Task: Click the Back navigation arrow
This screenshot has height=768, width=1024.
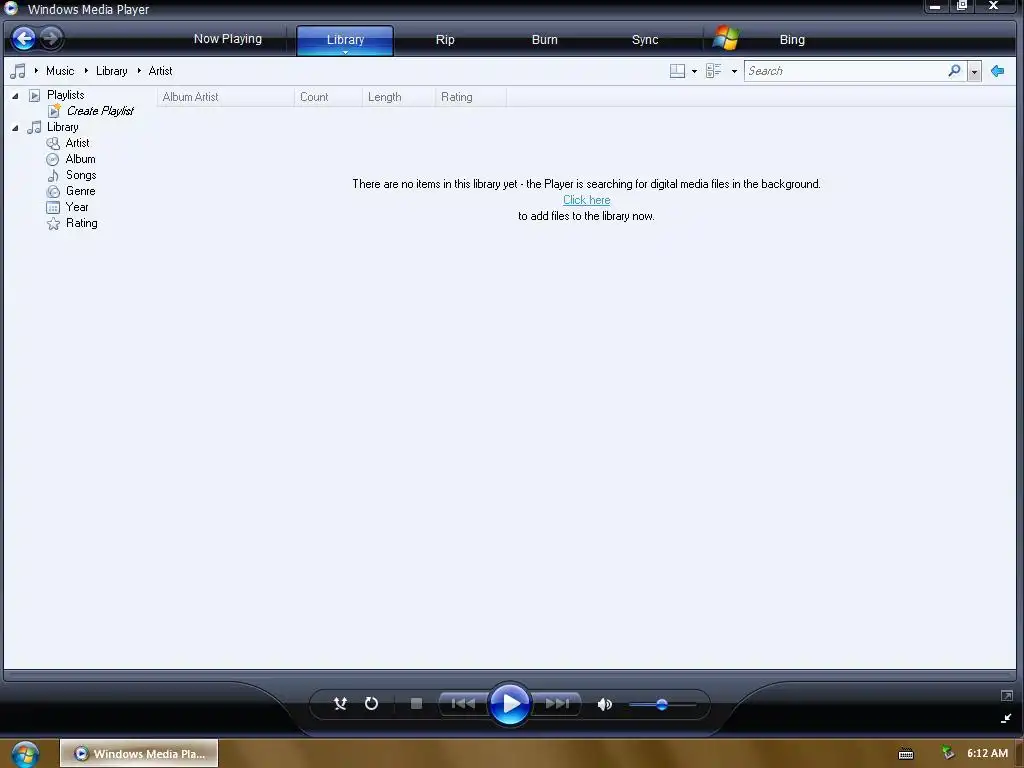Action: tap(24, 39)
